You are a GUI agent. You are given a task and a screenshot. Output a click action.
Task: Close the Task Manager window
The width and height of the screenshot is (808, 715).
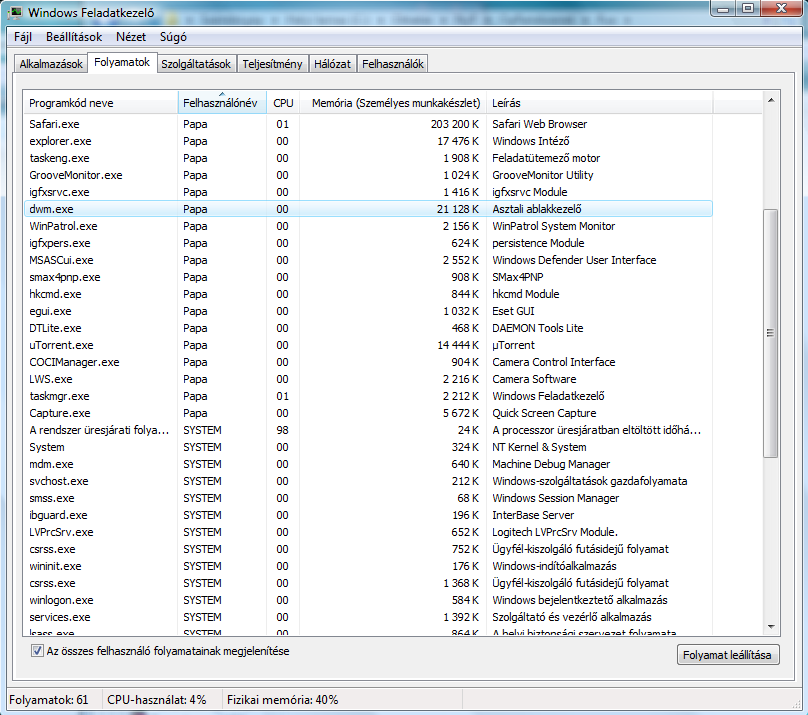(x=781, y=8)
